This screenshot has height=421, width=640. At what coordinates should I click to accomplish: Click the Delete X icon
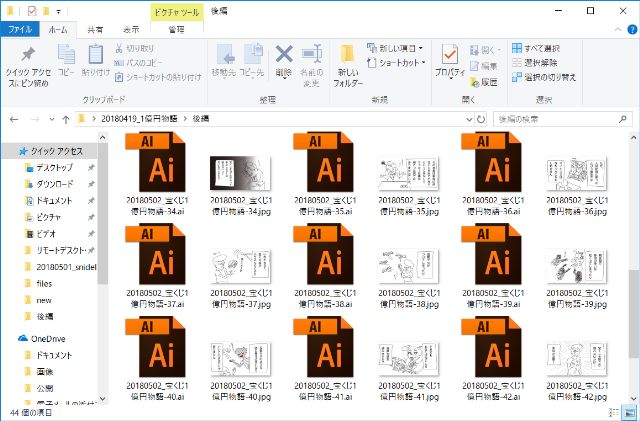tap(284, 56)
